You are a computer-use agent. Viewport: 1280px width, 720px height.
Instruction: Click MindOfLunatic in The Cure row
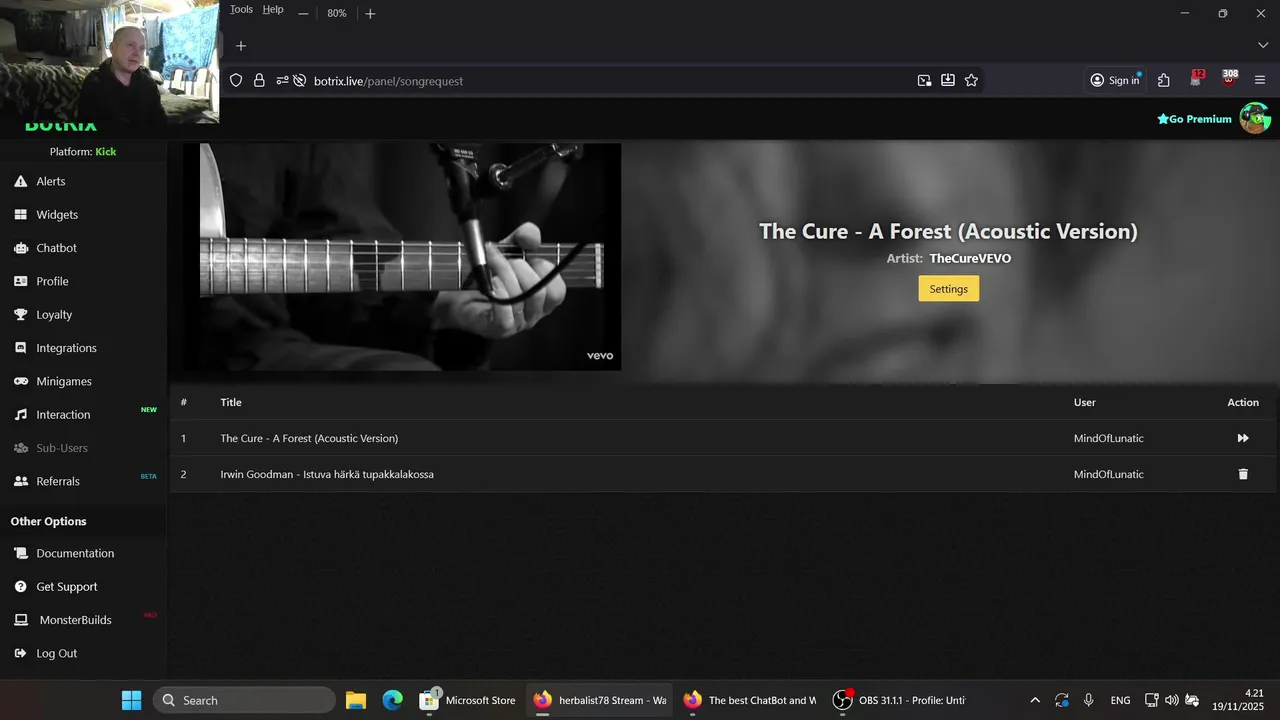[x=1109, y=438]
